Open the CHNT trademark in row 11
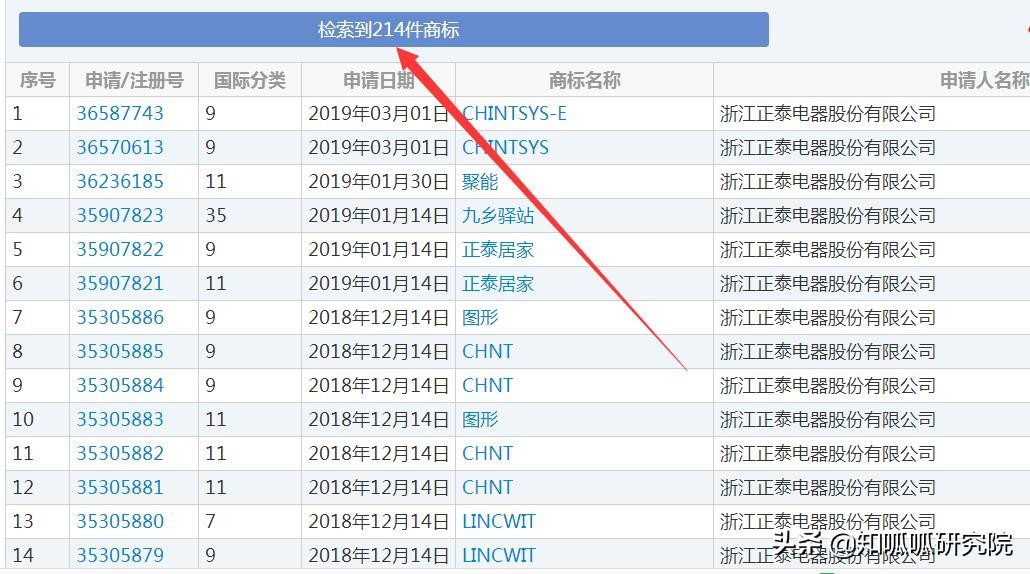This screenshot has width=1030, height=574. coord(487,454)
